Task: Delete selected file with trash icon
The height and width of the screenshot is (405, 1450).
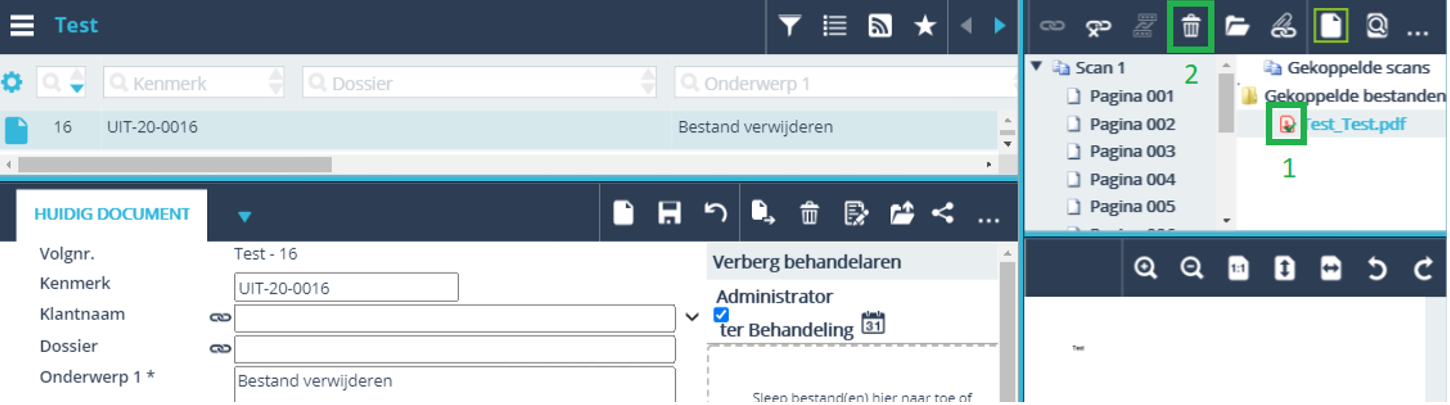Action: pos(1191,26)
